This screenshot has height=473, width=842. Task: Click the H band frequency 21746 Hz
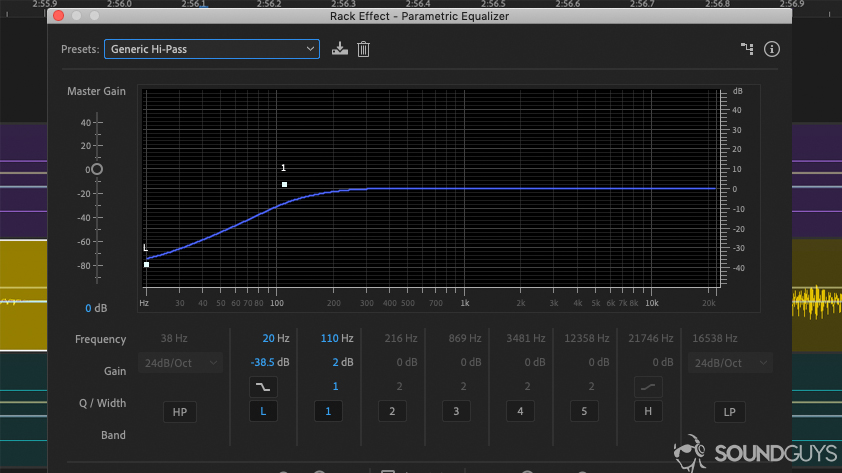651,338
